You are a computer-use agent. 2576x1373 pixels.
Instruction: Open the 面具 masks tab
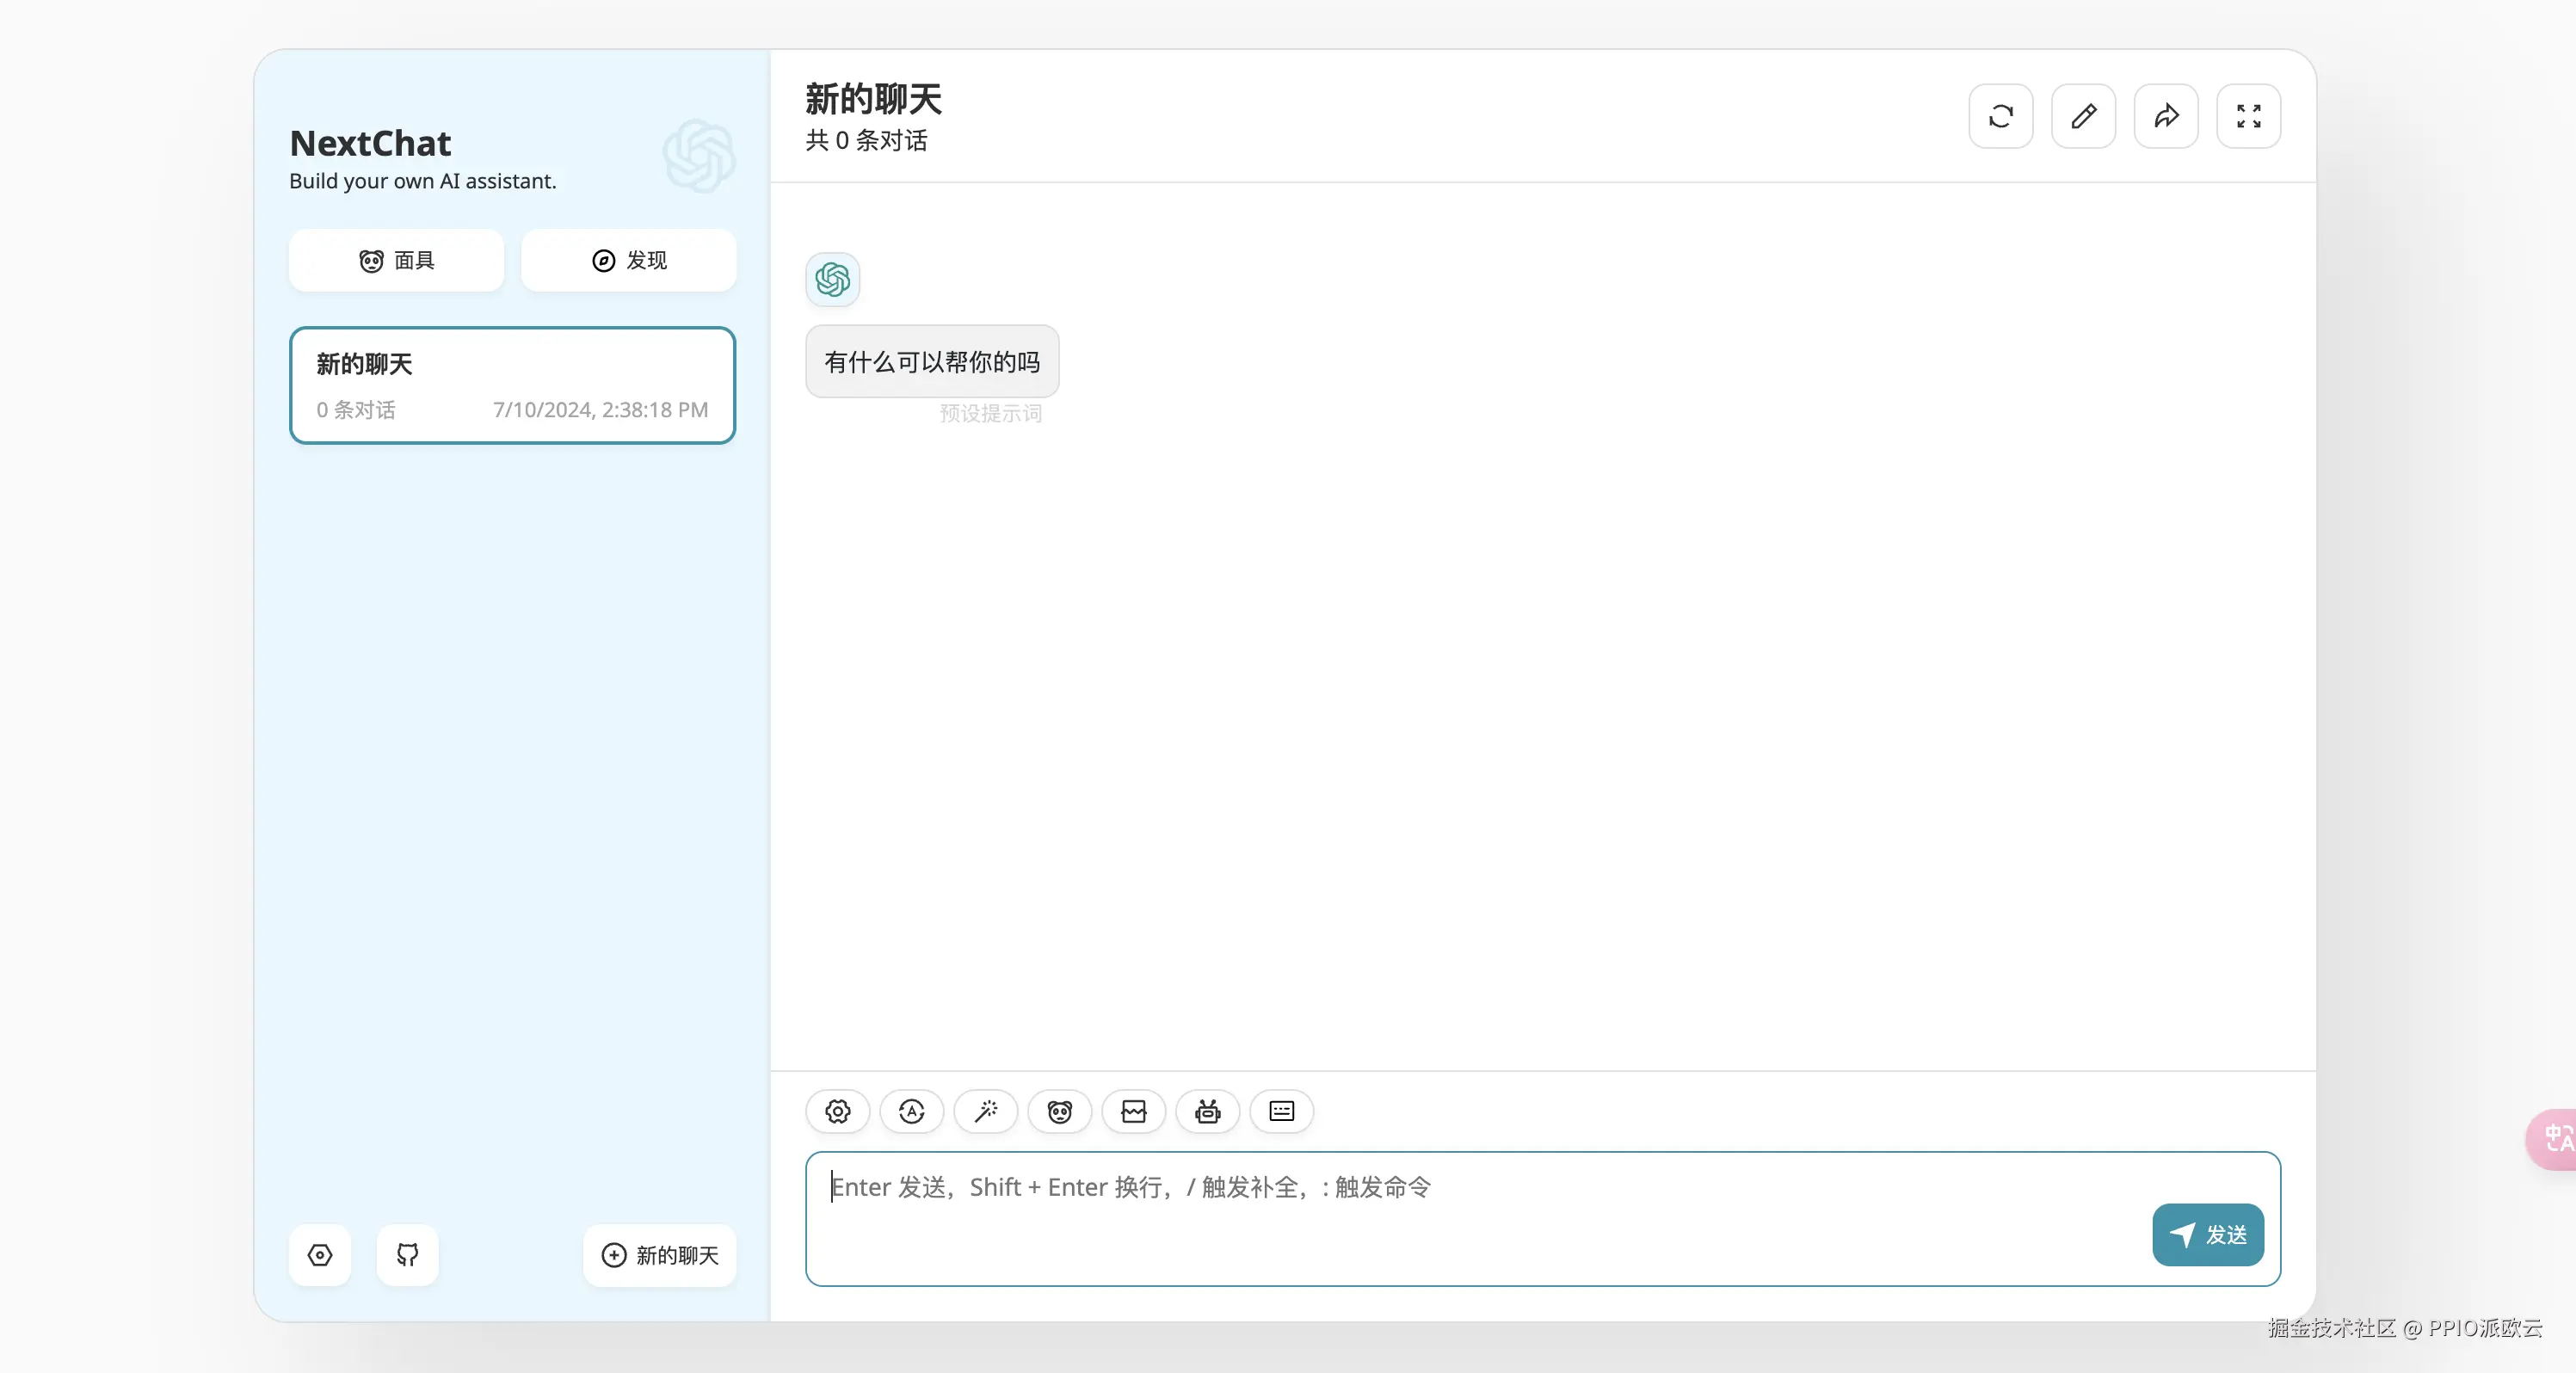tap(396, 260)
